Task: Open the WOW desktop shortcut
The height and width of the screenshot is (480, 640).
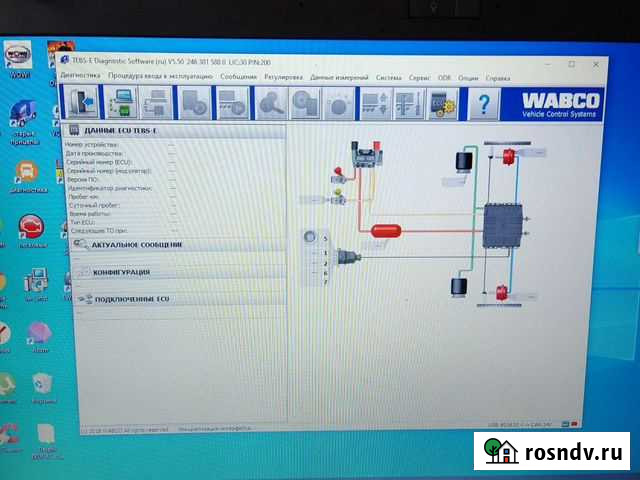Action: point(18,60)
